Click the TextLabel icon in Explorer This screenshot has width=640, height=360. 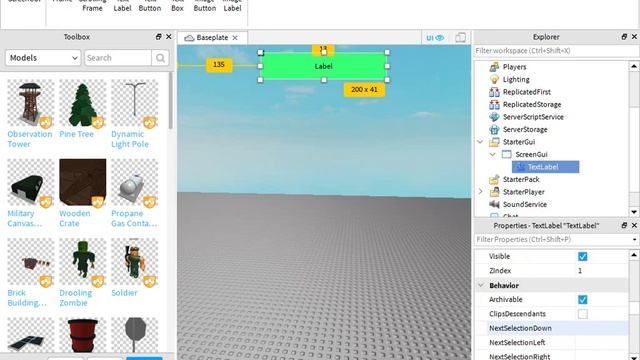(519, 167)
